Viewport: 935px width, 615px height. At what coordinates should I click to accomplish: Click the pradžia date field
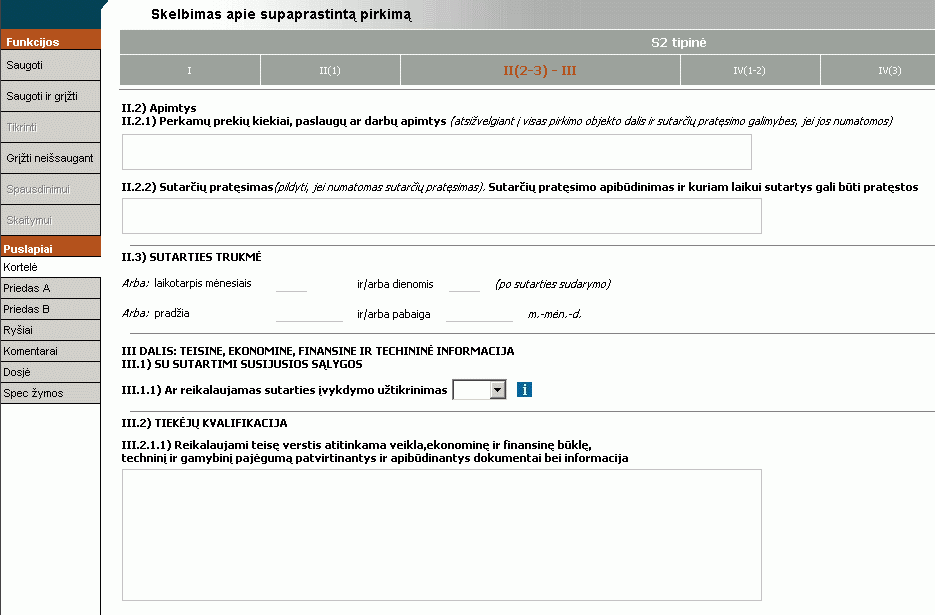(x=309, y=314)
